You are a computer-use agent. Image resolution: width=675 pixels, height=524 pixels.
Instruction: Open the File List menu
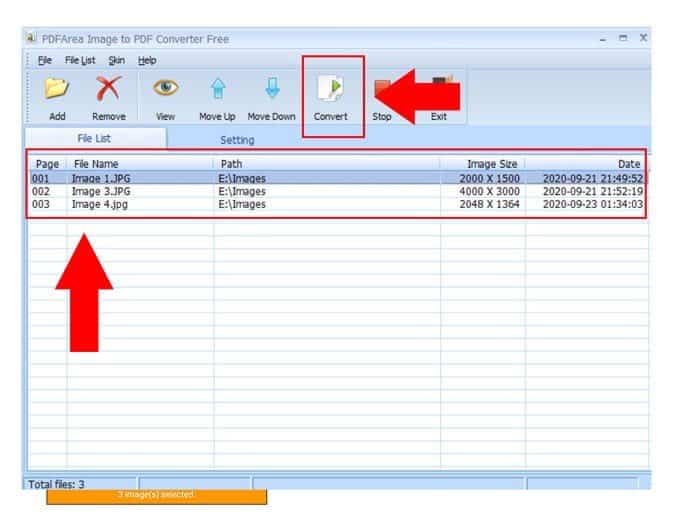pos(80,60)
